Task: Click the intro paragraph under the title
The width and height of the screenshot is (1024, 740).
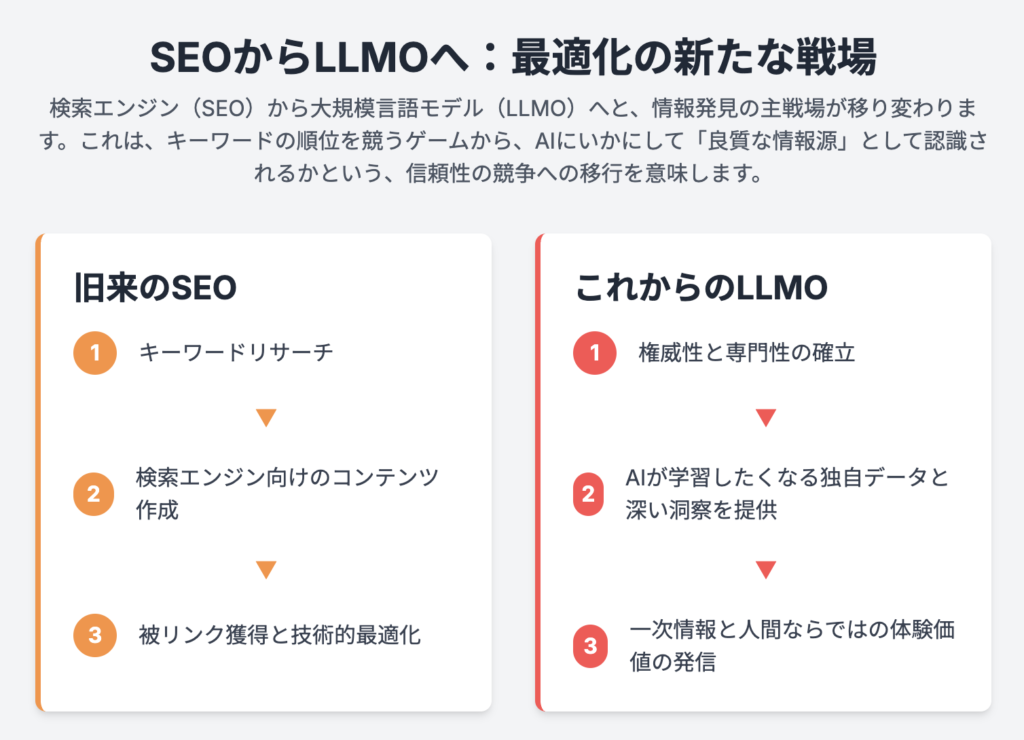Action: pos(512,141)
